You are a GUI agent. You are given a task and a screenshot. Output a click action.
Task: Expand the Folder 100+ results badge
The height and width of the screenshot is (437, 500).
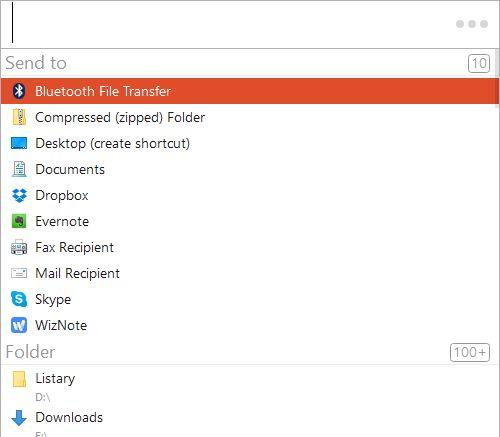[x=470, y=352]
